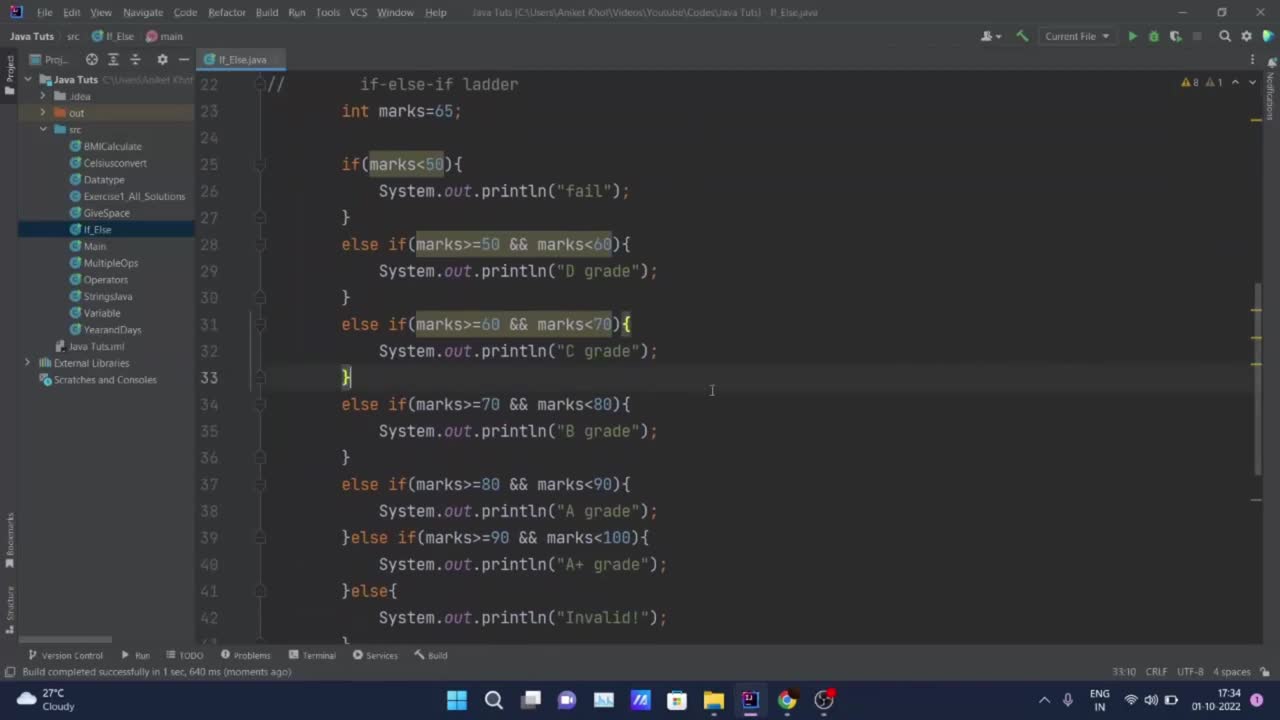Run the current file with the green play icon
The image size is (1280, 720).
pyautogui.click(x=1132, y=36)
